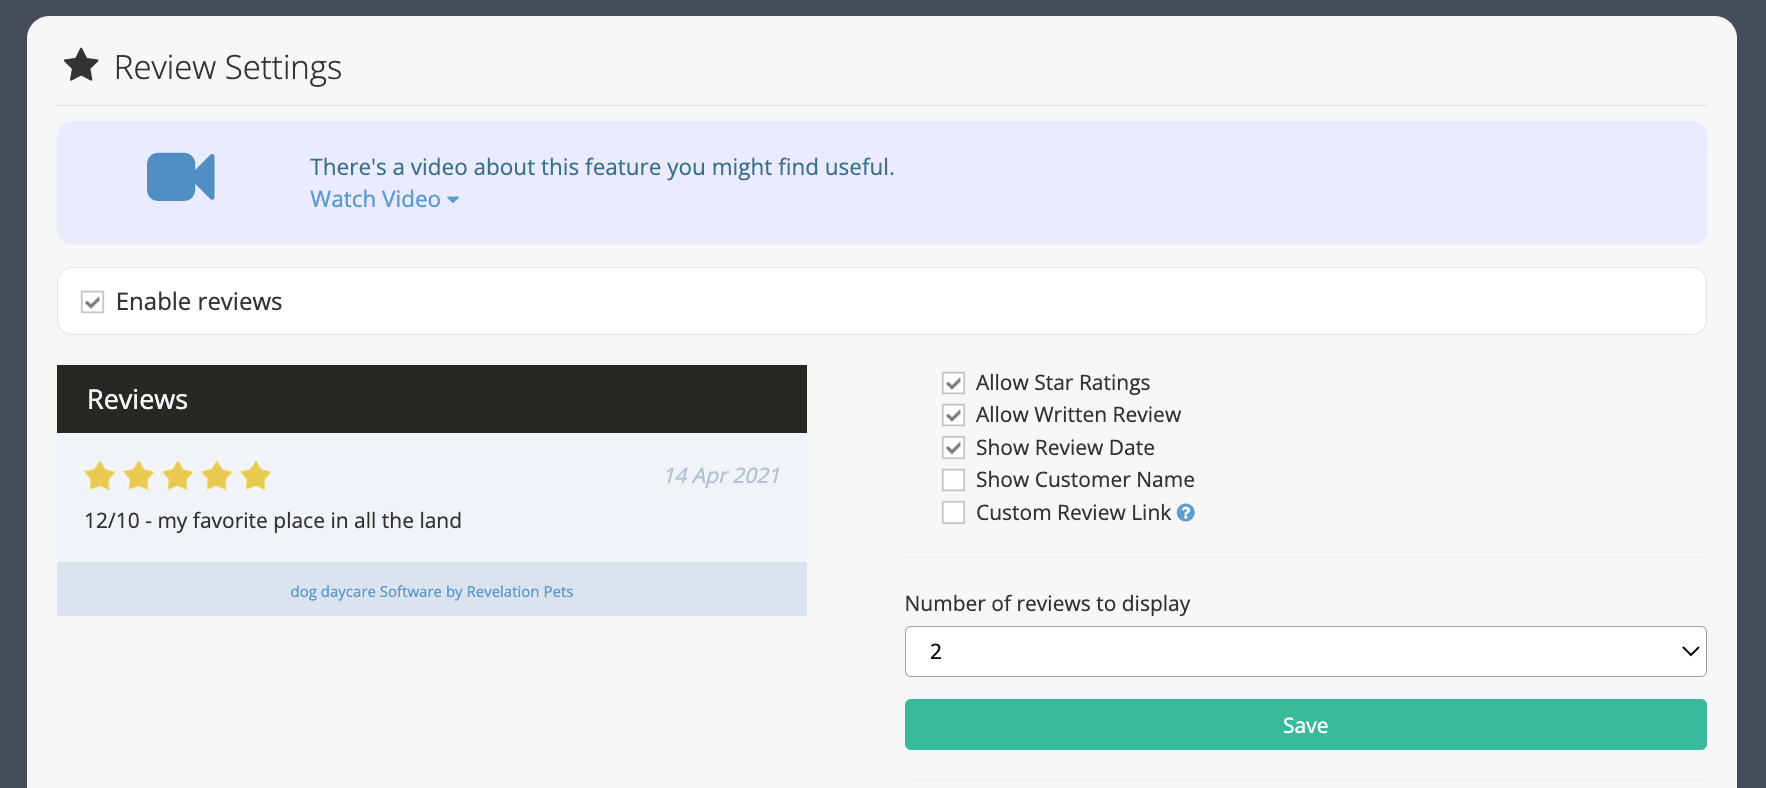Click the green Save button
The width and height of the screenshot is (1766, 788).
[x=1305, y=725]
